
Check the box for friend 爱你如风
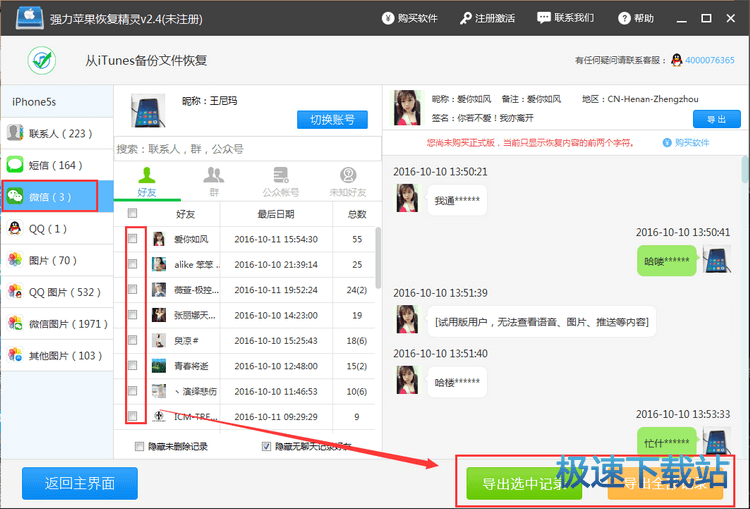(x=133, y=239)
